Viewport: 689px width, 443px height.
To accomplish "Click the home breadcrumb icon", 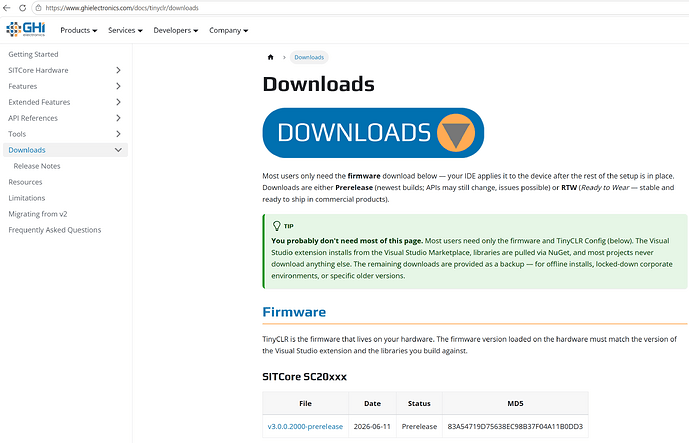I will [x=271, y=57].
